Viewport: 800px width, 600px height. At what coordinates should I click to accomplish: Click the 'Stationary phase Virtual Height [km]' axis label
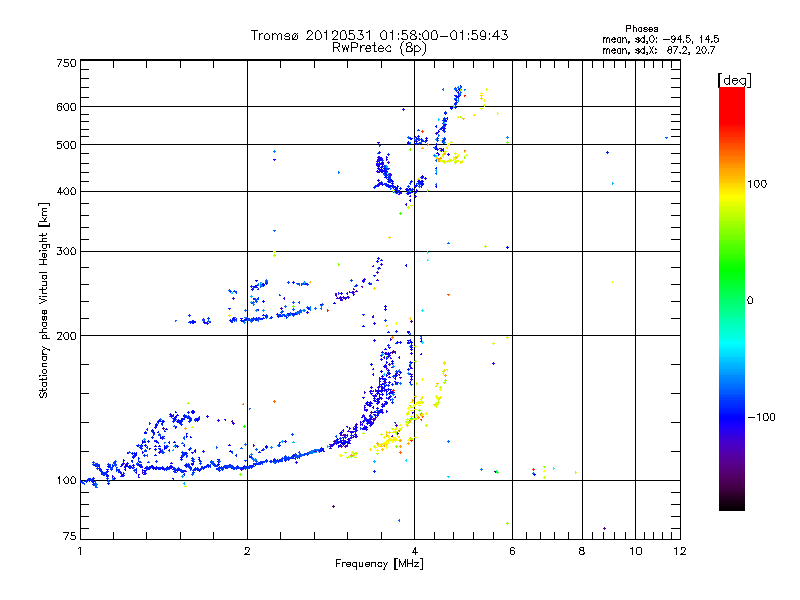click(44, 301)
